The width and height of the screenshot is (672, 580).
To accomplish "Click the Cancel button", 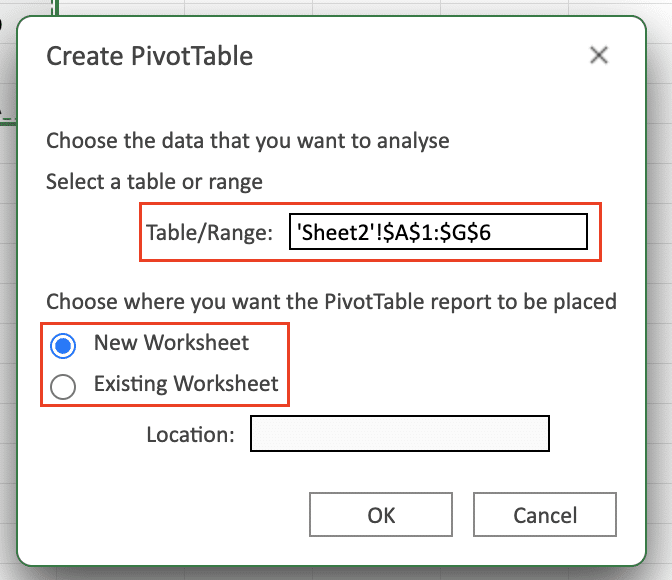I will click(545, 514).
